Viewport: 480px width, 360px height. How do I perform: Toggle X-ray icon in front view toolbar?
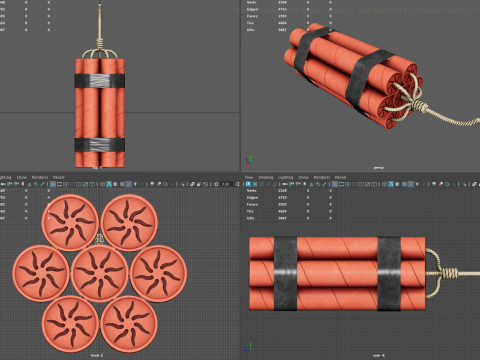point(192,184)
